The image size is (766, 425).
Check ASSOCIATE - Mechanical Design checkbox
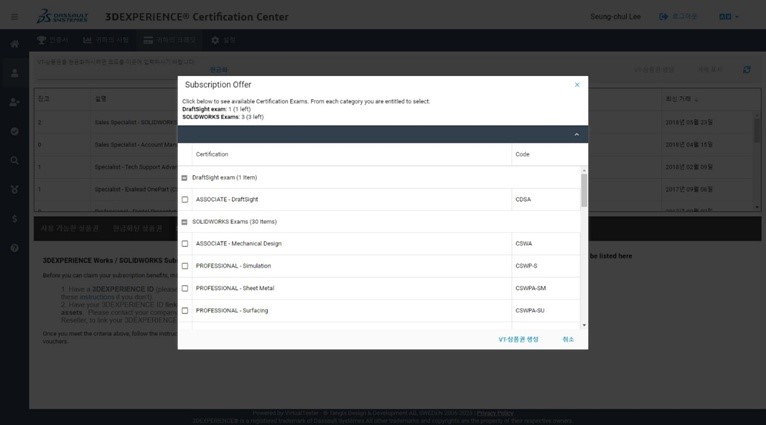(185, 243)
